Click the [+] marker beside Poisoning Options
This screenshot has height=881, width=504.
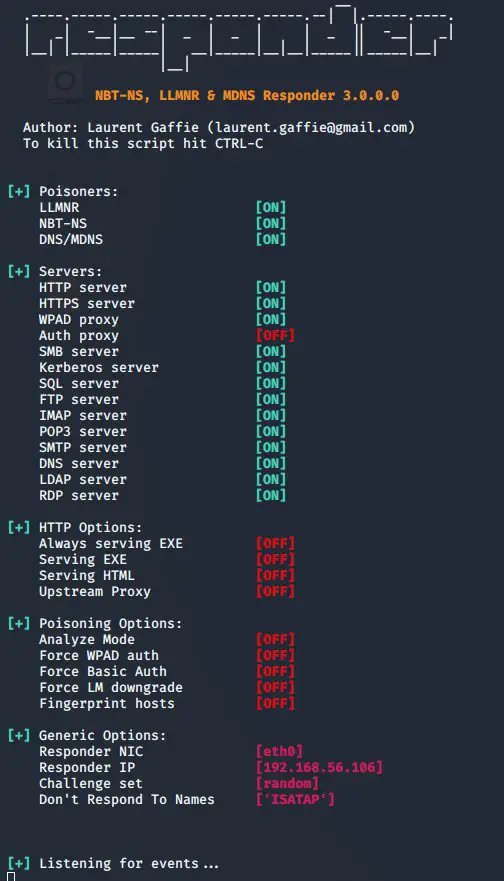[x=19, y=624]
